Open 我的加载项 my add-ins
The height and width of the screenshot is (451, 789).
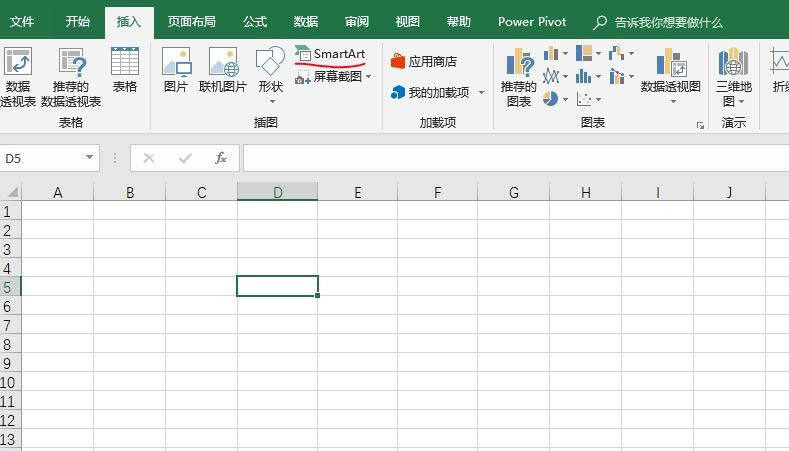pos(430,92)
